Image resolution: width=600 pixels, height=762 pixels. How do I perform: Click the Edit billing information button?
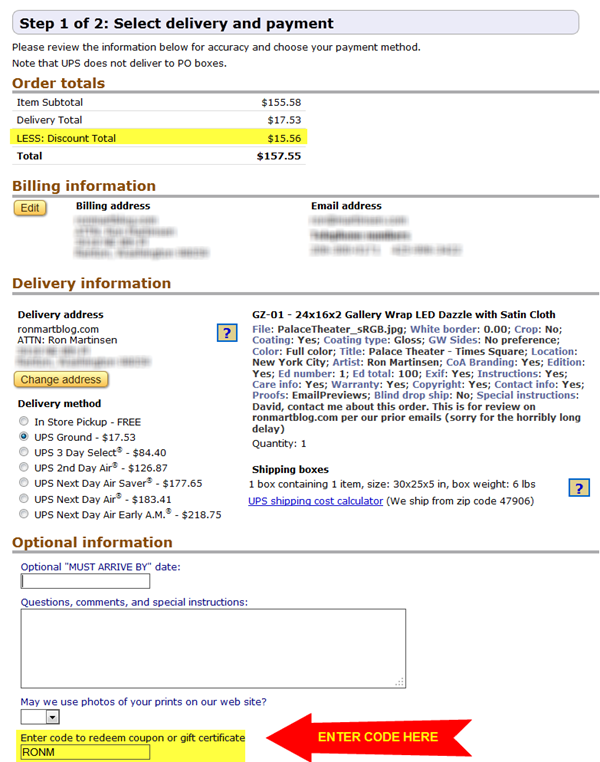click(30, 208)
